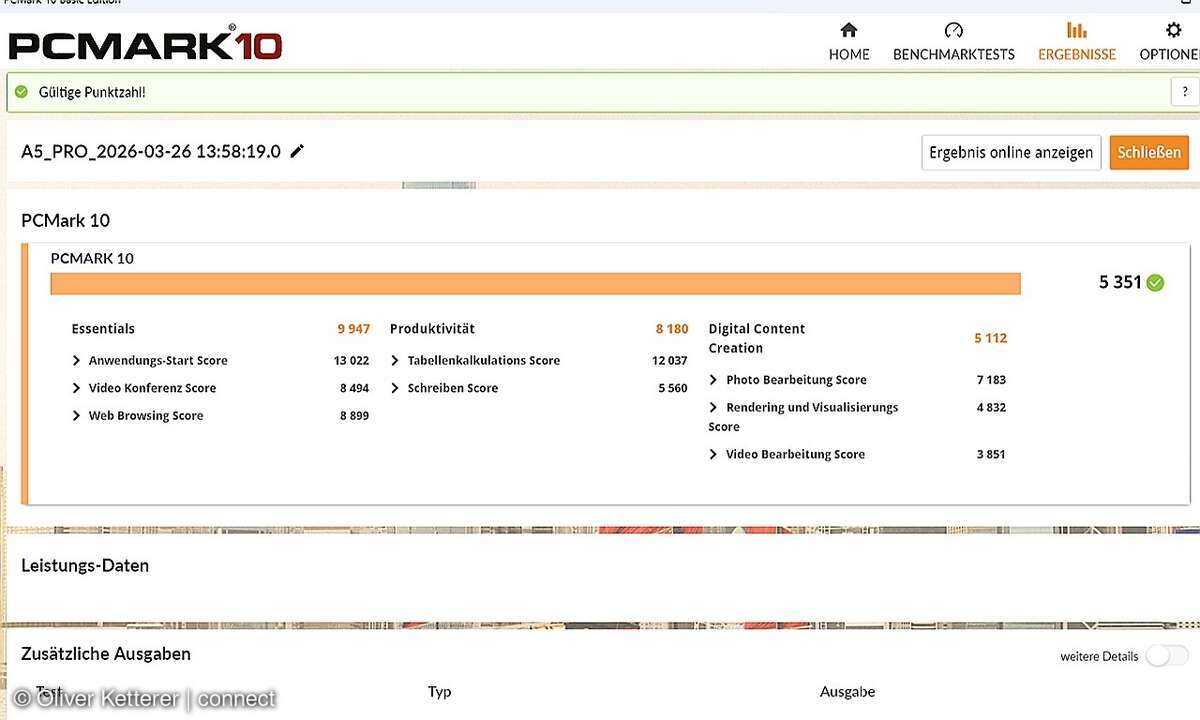Click Ergebnis online anzeigen button
Screen dimensions: 1200x720
coord(1010,153)
